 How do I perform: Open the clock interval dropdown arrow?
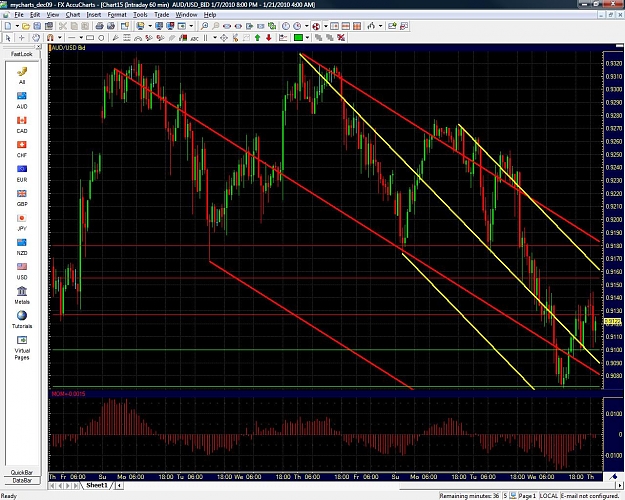click(x=307, y=26)
